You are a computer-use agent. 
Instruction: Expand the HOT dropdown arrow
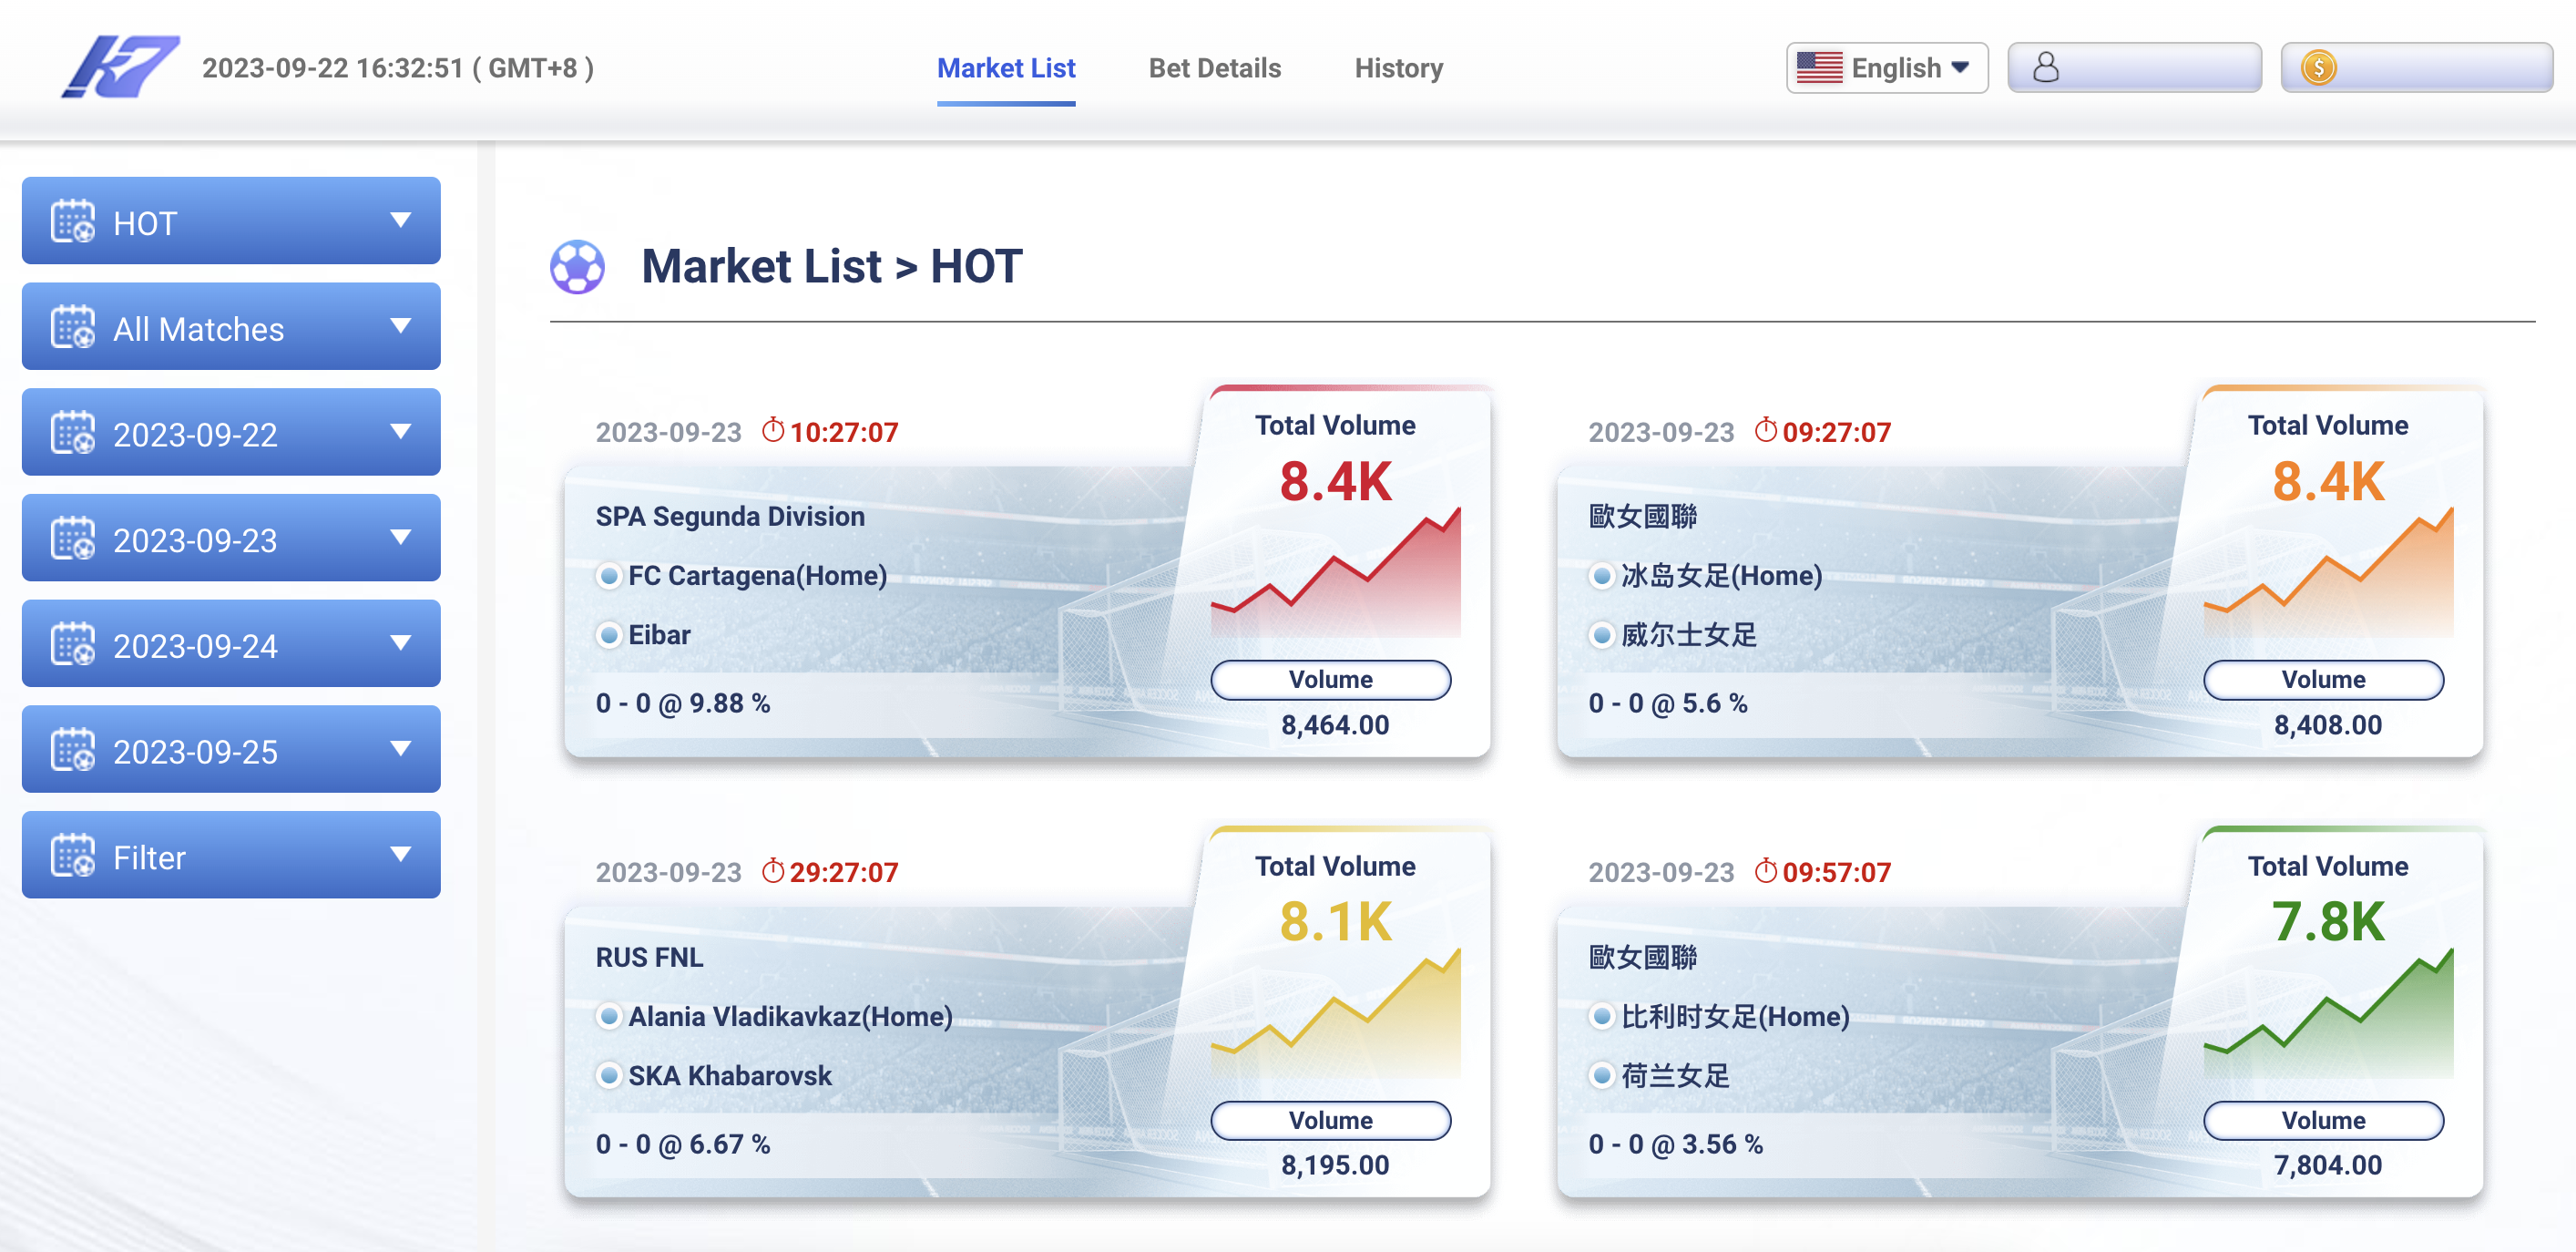tap(401, 220)
